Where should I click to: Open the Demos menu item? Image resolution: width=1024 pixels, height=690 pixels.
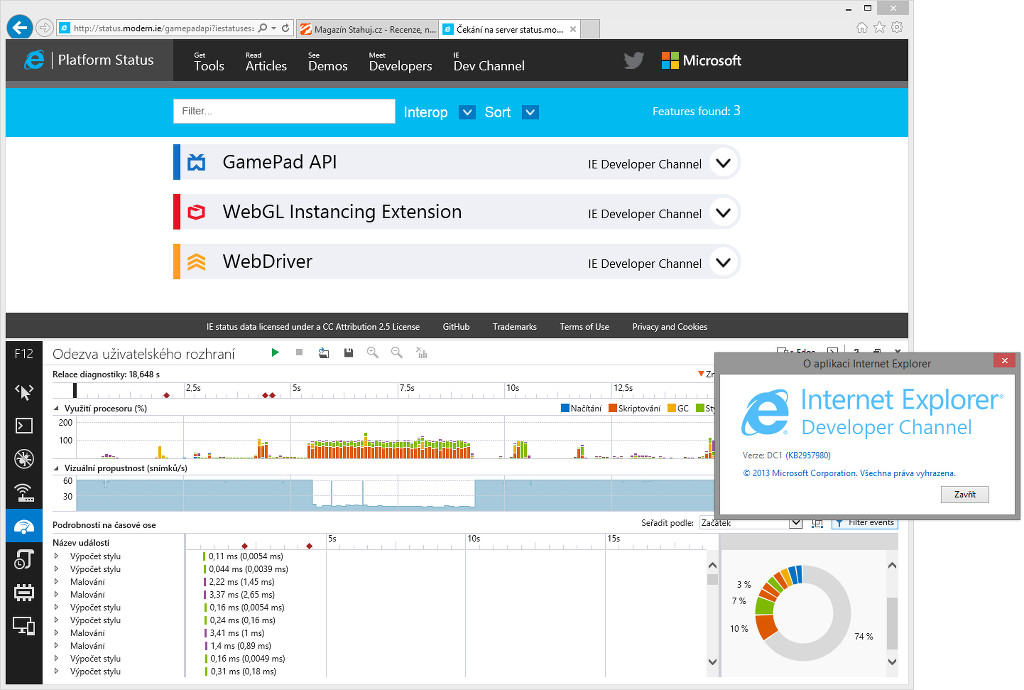tap(328, 62)
